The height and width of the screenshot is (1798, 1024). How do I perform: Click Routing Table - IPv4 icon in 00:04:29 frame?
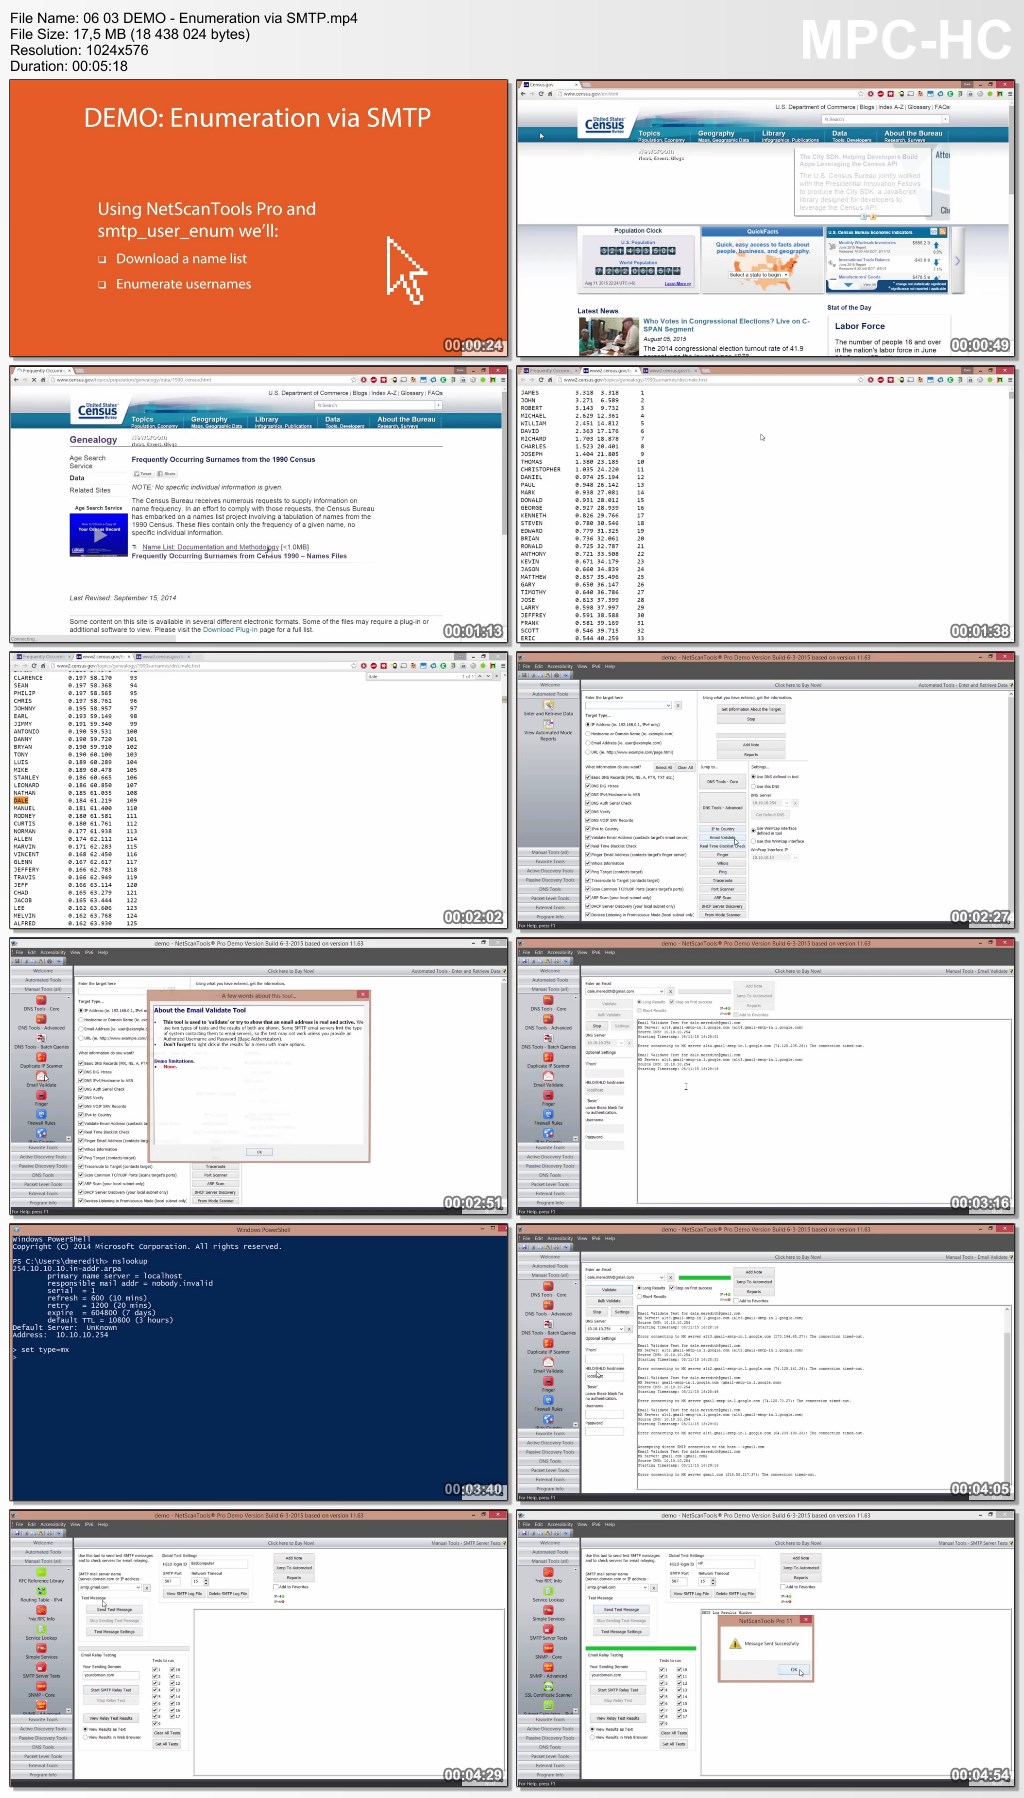(41, 1590)
